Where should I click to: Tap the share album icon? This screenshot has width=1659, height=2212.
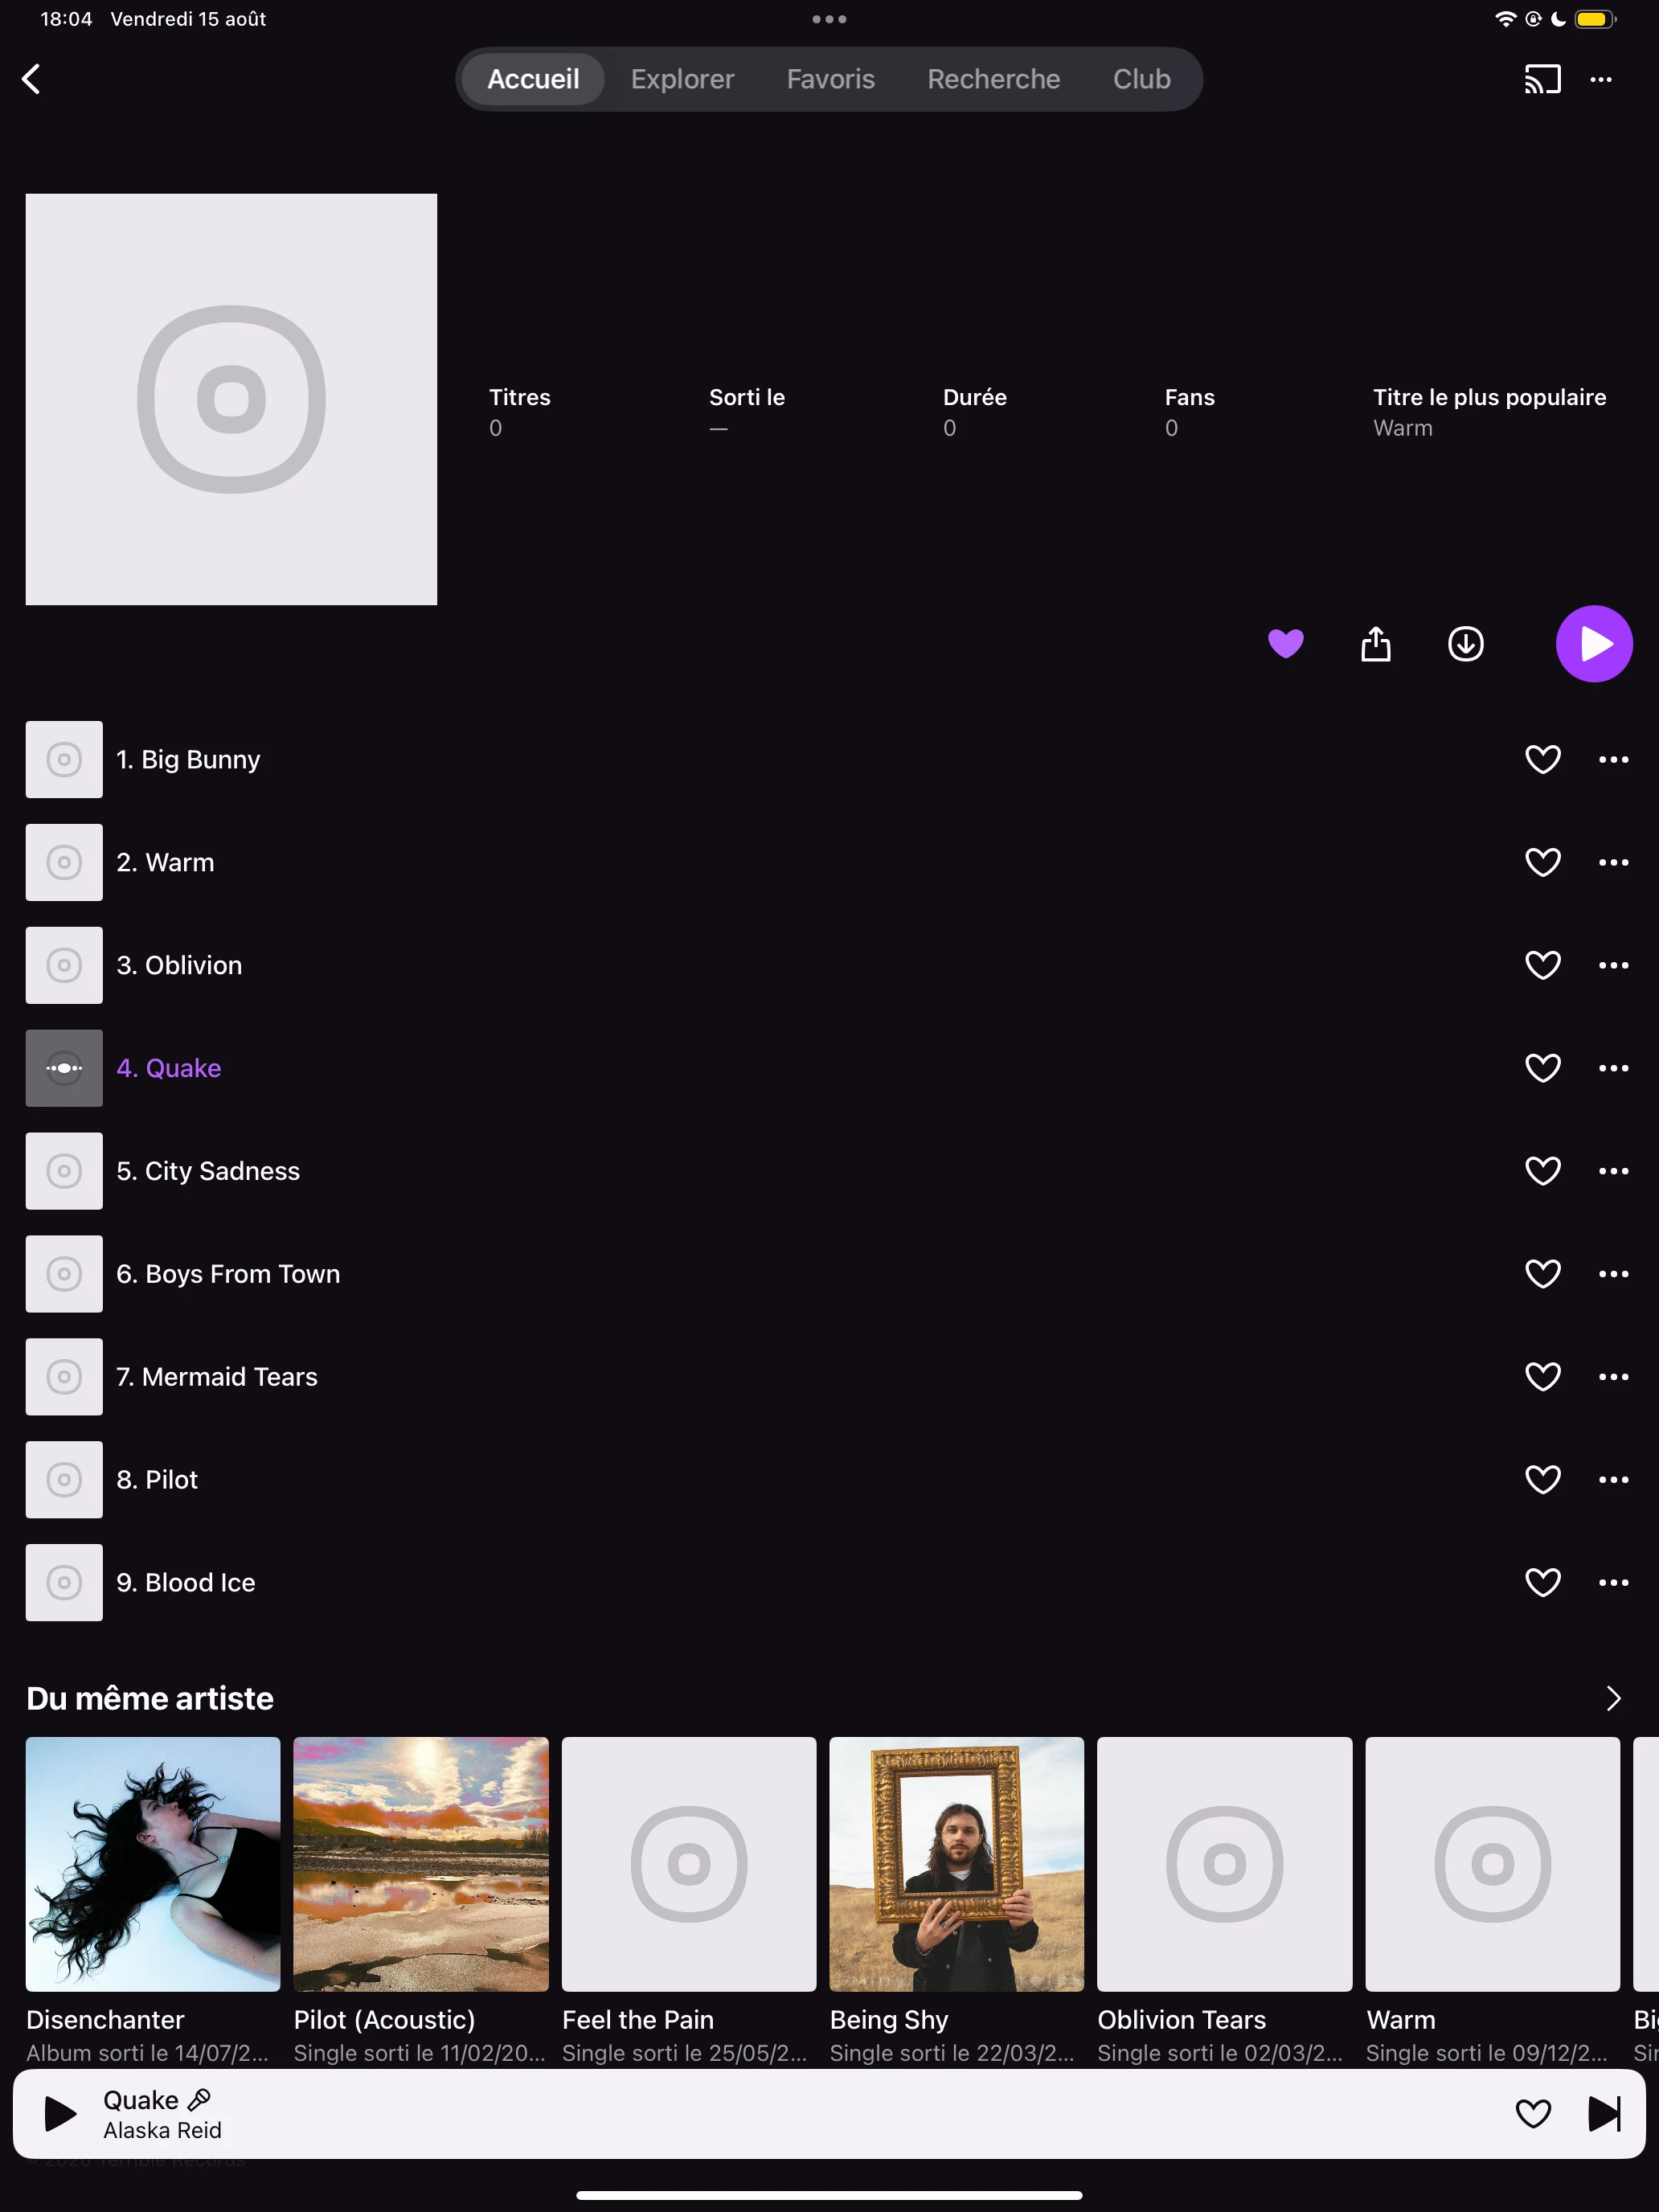[x=1375, y=644]
